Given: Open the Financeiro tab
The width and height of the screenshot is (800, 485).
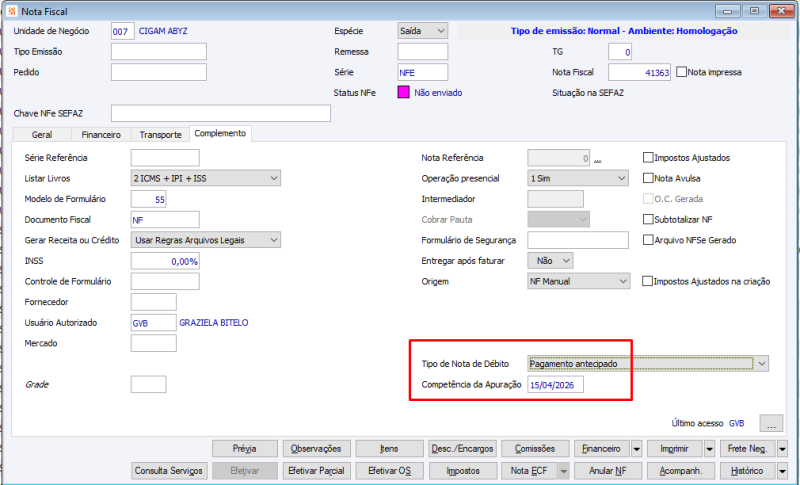Looking at the screenshot, I should click(101, 135).
